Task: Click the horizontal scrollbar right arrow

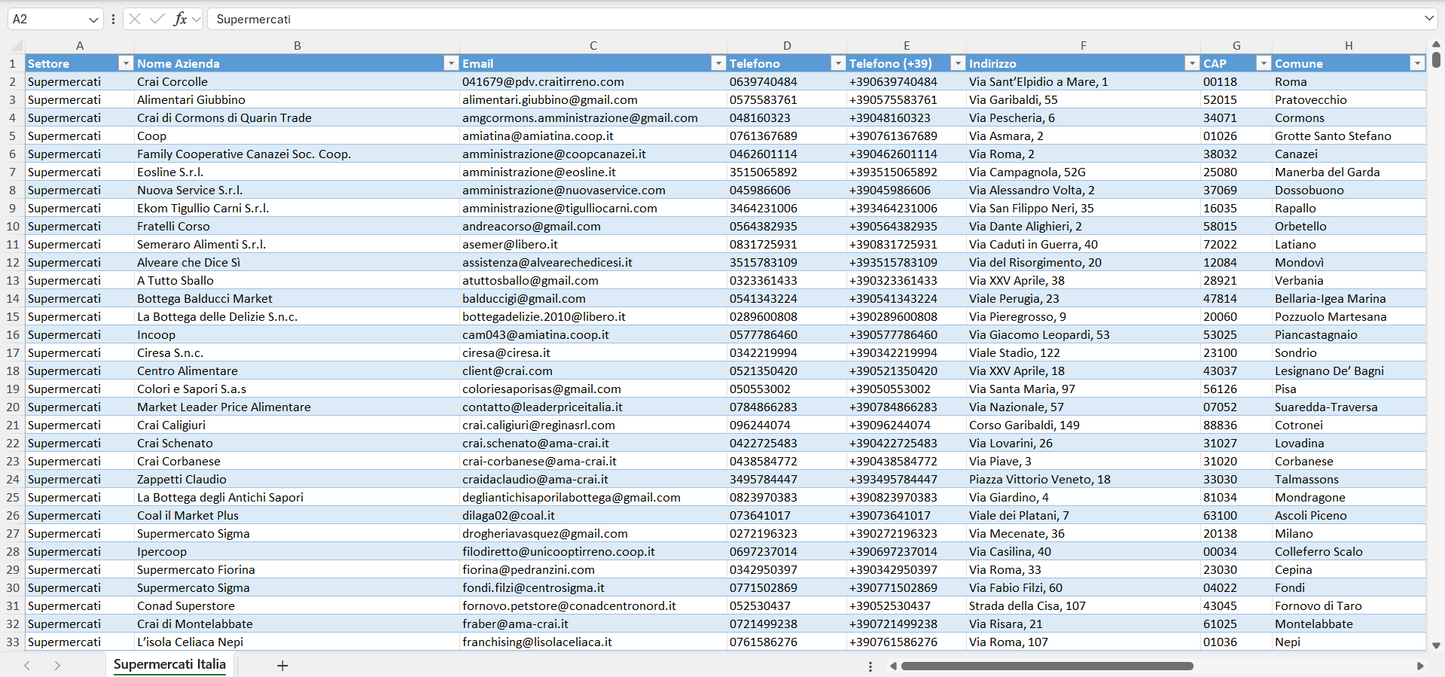Action: pyautogui.click(x=1420, y=665)
